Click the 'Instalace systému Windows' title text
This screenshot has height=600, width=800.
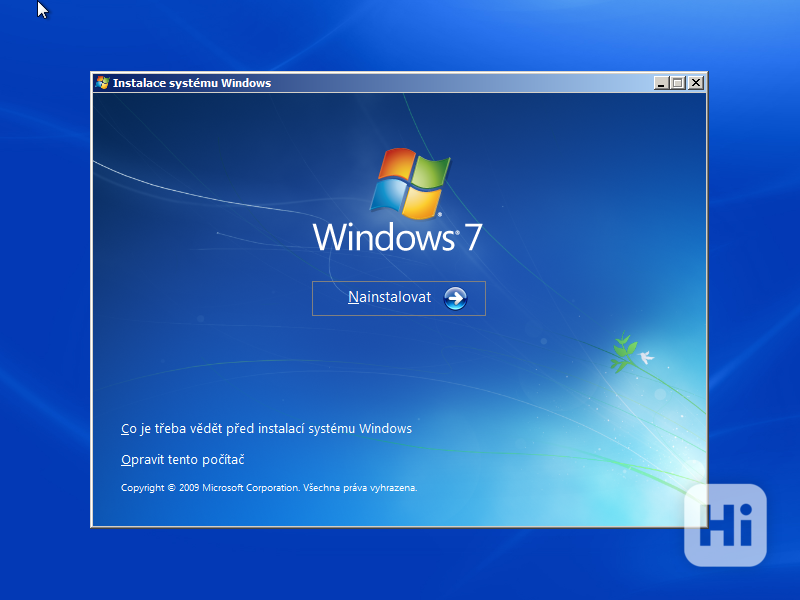point(192,83)
